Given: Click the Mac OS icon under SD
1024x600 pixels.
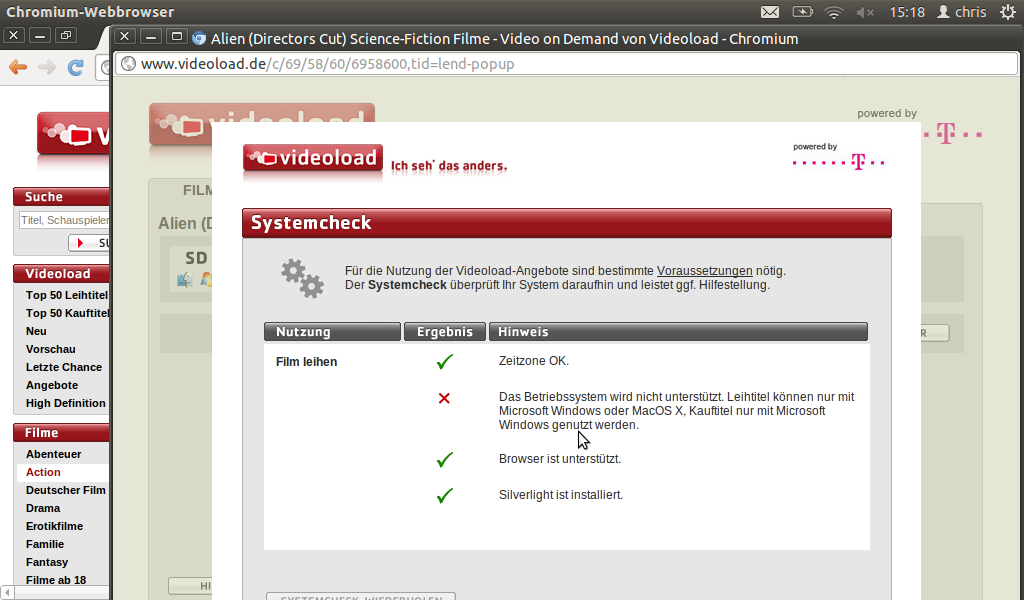Looking at the screenshot, I should (x=185, y=280).
